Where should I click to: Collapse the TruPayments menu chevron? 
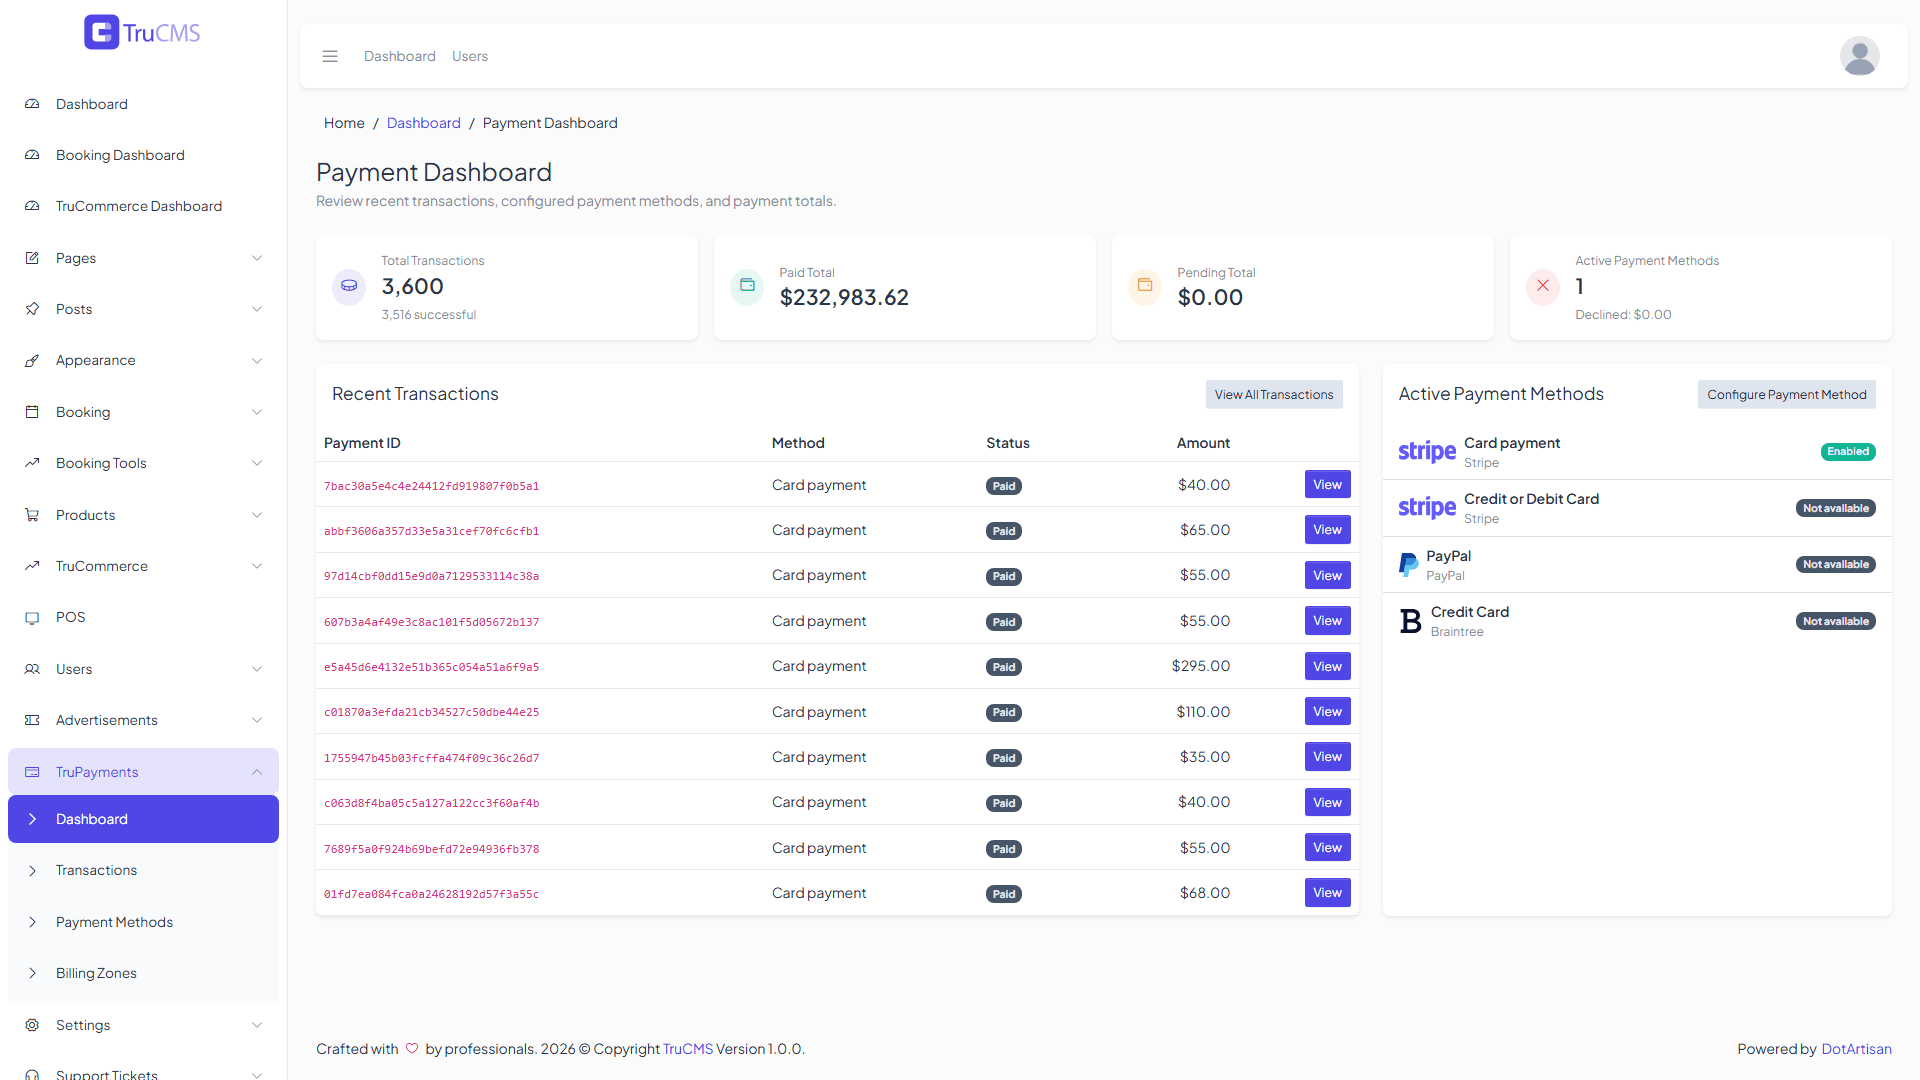(x=257, y=772)
